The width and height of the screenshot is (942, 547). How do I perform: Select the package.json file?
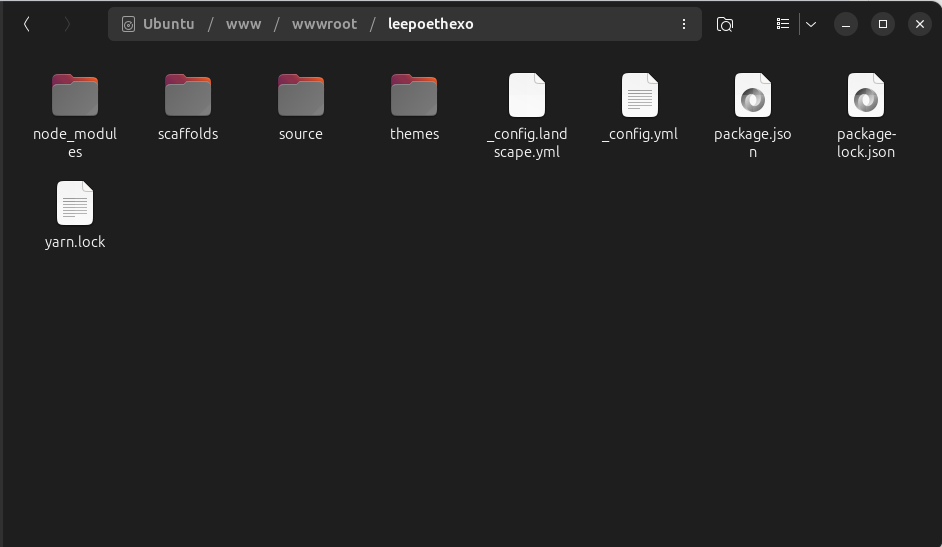tap(753, 96)
